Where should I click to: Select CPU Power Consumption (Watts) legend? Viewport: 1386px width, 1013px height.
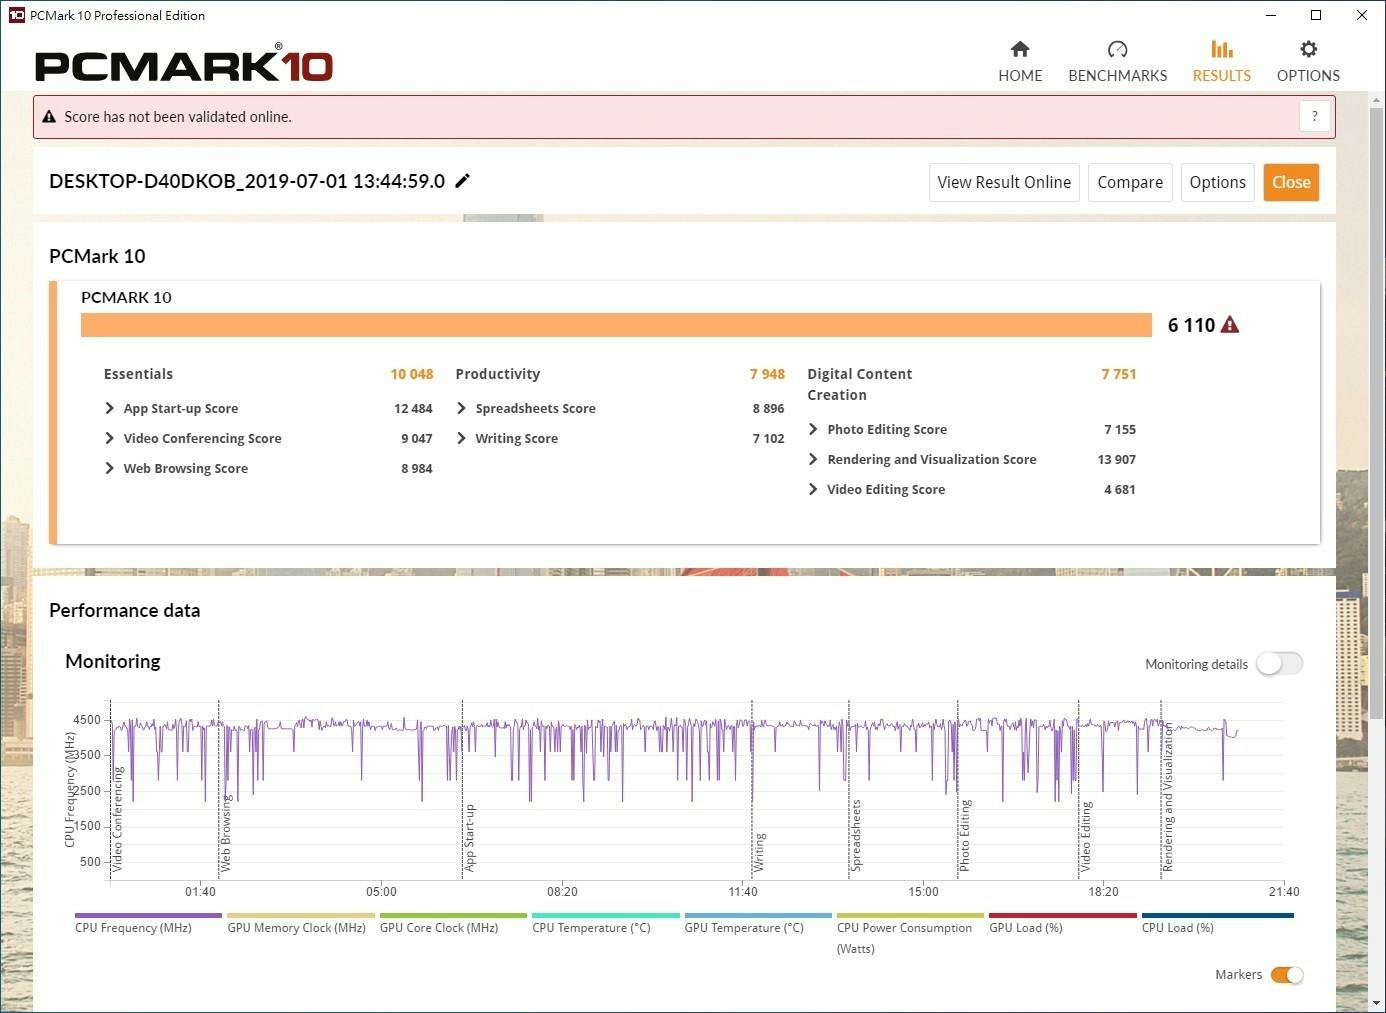910,915
